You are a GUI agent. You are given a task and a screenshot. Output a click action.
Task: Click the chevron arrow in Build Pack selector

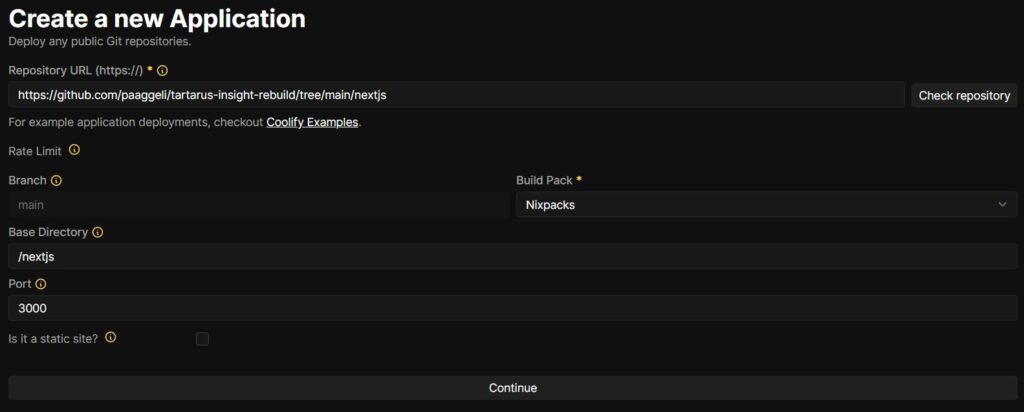point(1002,204)
